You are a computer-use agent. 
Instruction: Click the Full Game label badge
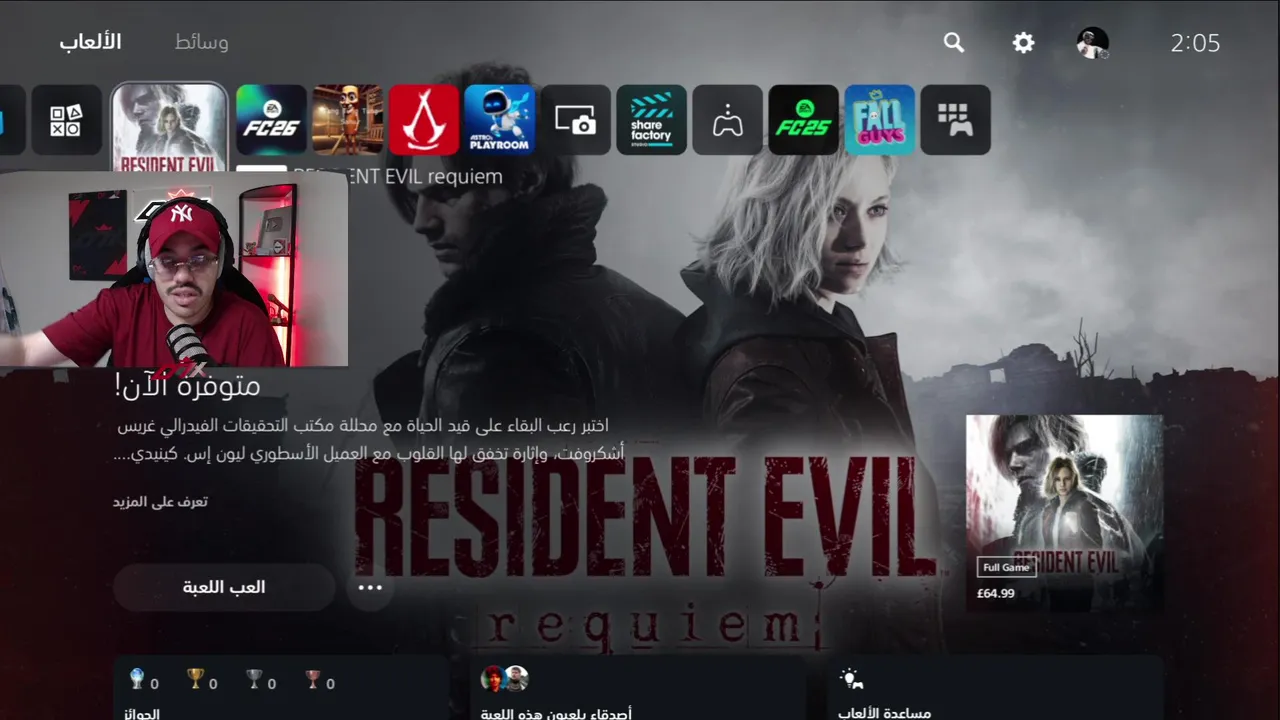tap(1006, 567)
